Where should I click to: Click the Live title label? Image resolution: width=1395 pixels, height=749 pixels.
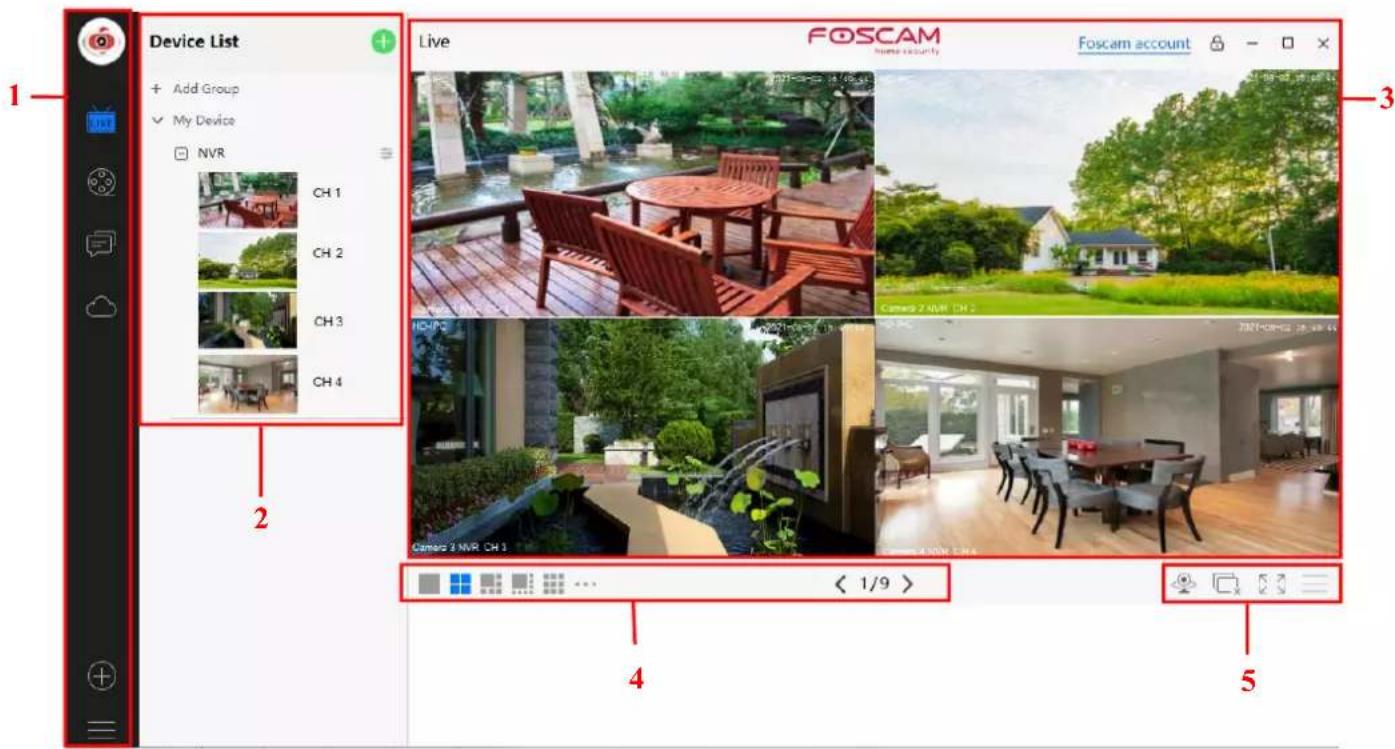tap(434, 42)
